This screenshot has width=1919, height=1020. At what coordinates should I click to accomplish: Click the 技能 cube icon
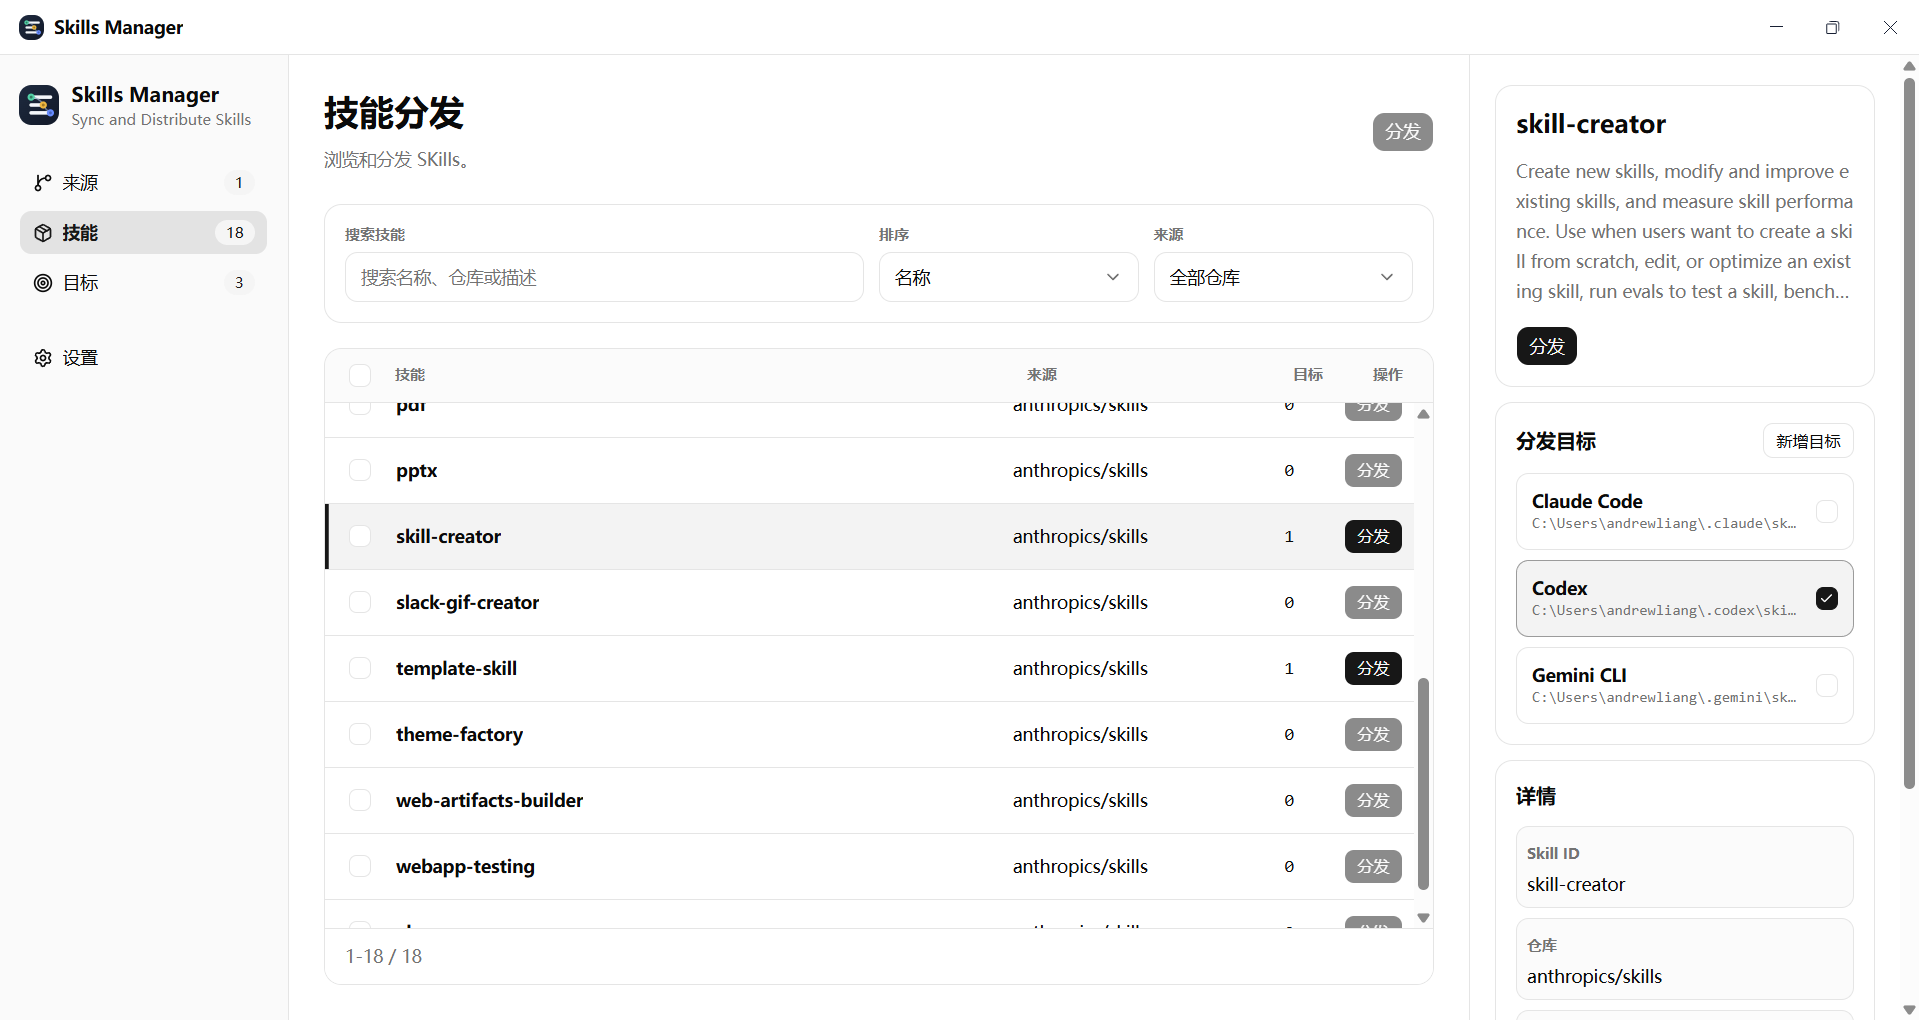pyautogui.click(x=43, y=233)
